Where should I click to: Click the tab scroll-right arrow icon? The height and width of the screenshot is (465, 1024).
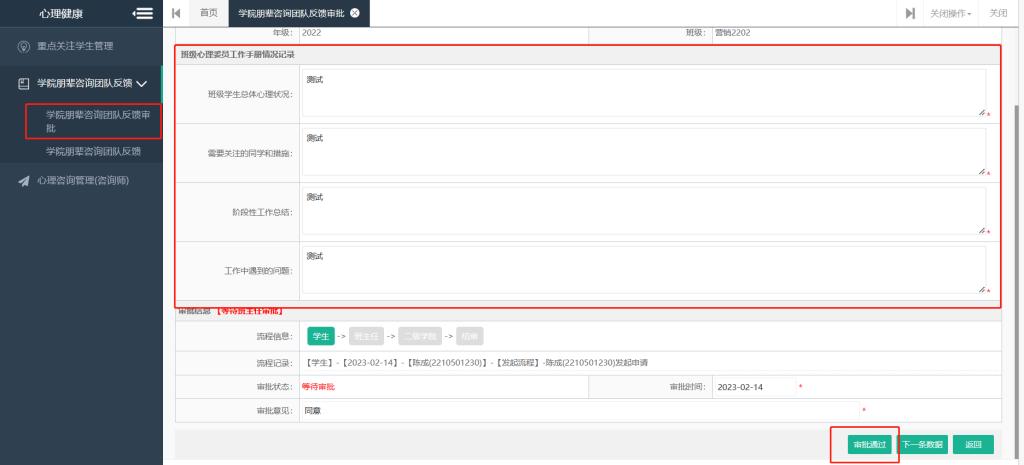coord(910,13)
